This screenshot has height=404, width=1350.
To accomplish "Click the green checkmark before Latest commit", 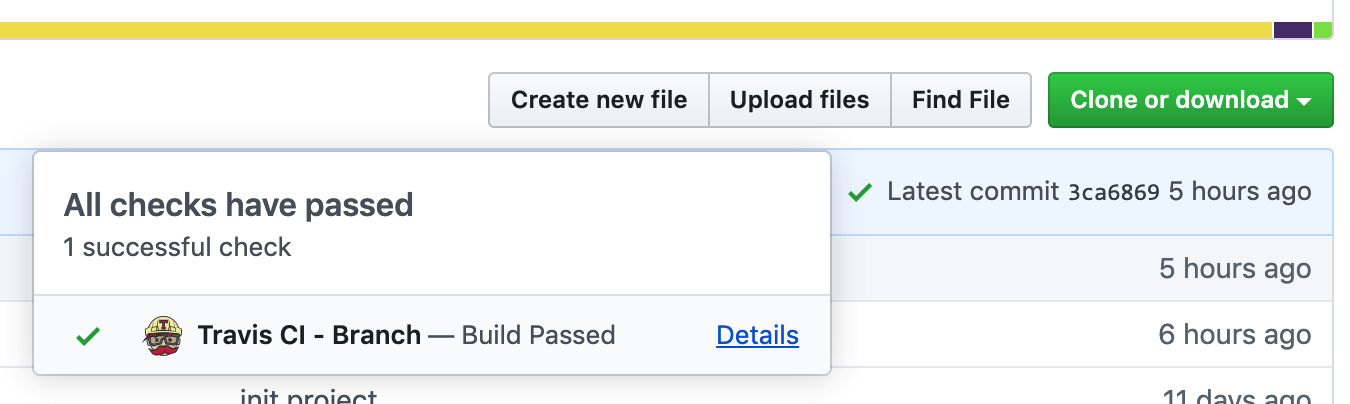I will (x=859, y=192).
